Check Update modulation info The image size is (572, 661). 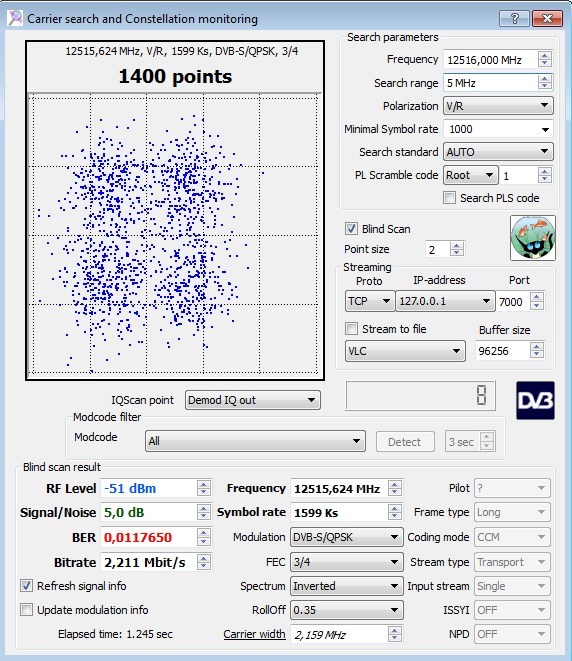(26, 610)
